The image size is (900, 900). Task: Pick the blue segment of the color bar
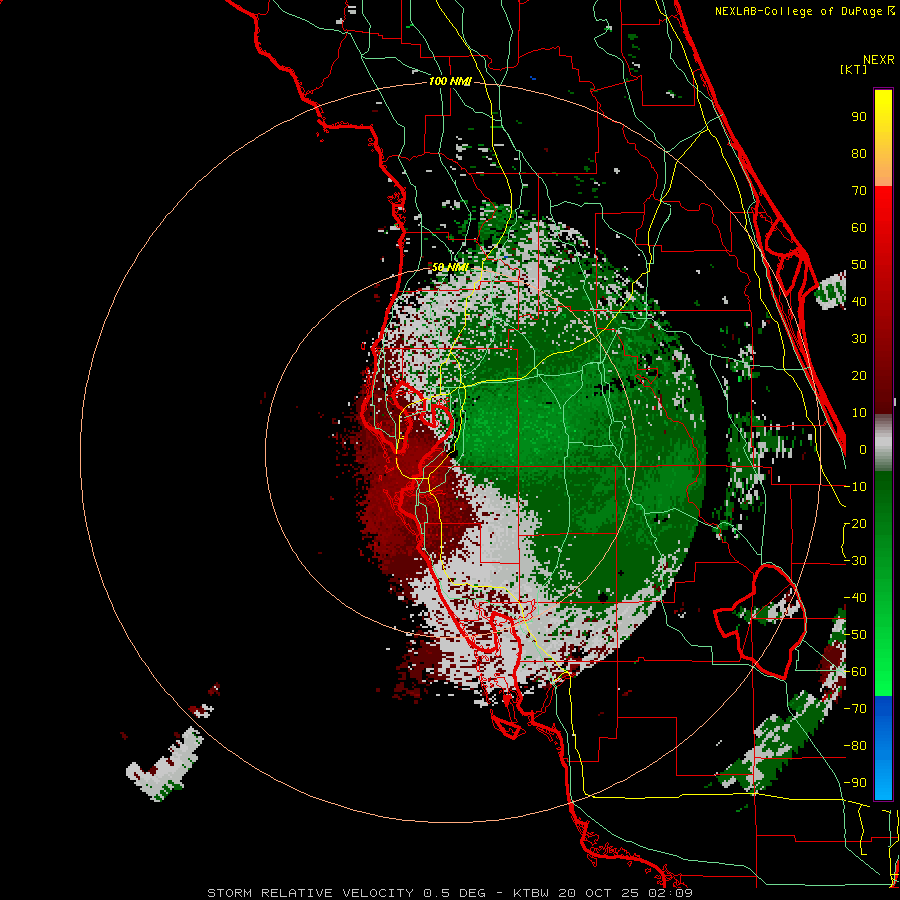[x=883, y=747]
